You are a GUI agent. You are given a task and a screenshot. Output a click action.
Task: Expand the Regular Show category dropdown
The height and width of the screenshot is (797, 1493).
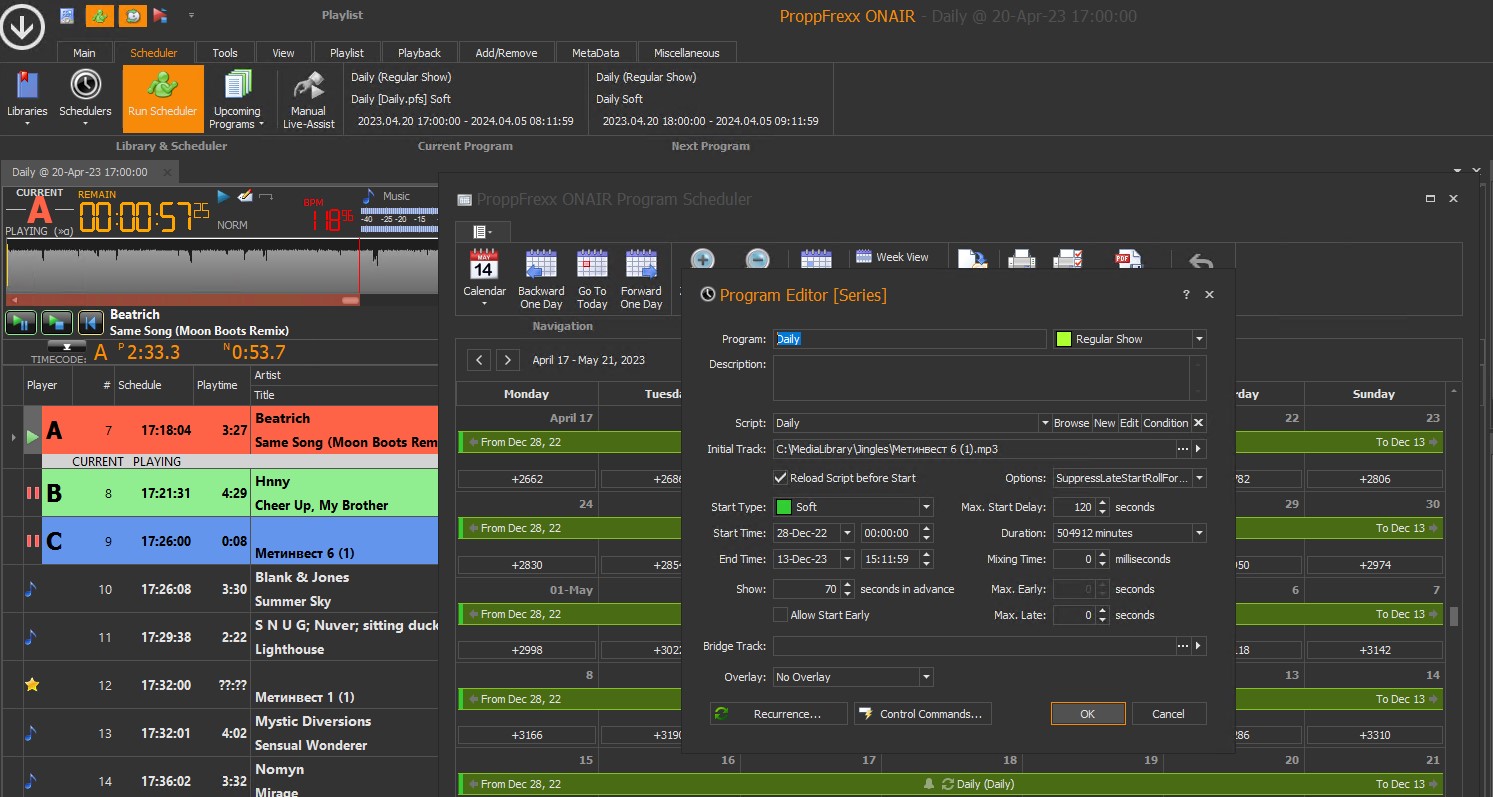click(x=1198, y=339)
